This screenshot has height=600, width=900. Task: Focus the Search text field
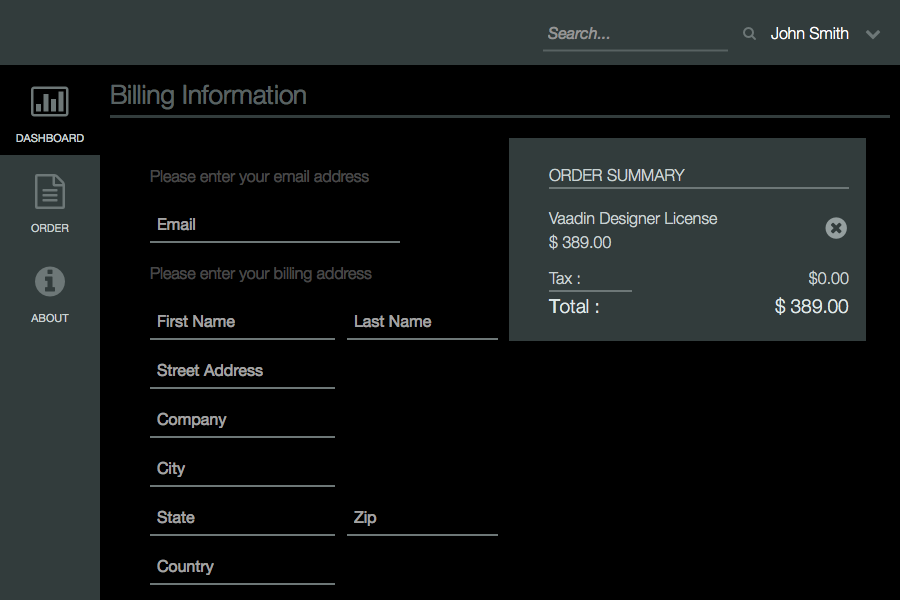pos(634,34)
